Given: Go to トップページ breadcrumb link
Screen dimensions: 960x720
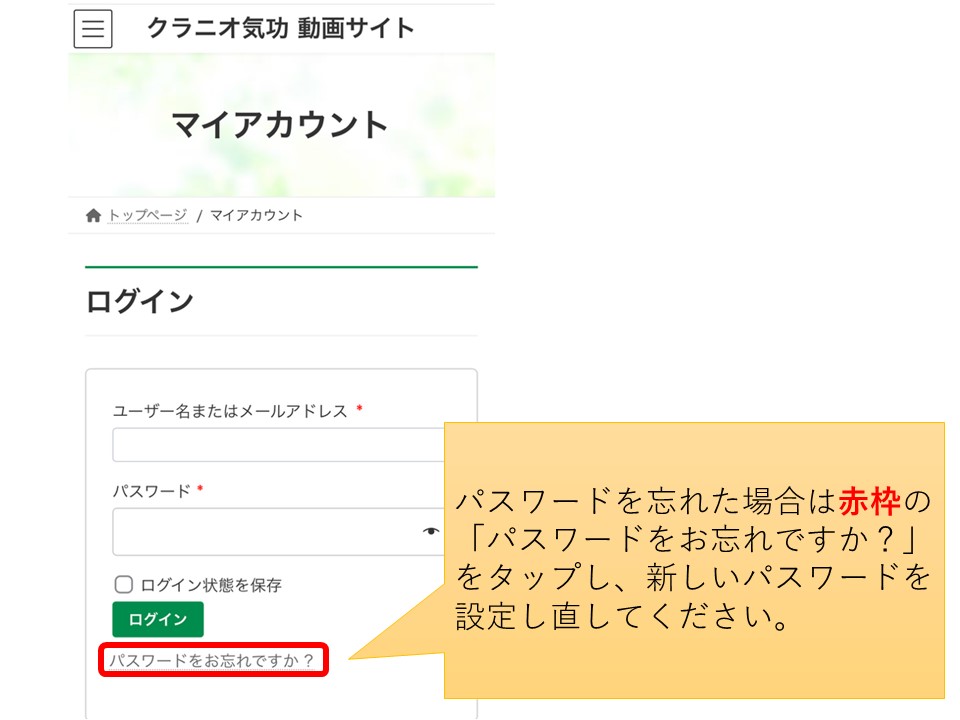Looking at the screenshot, I should [148, 216].
